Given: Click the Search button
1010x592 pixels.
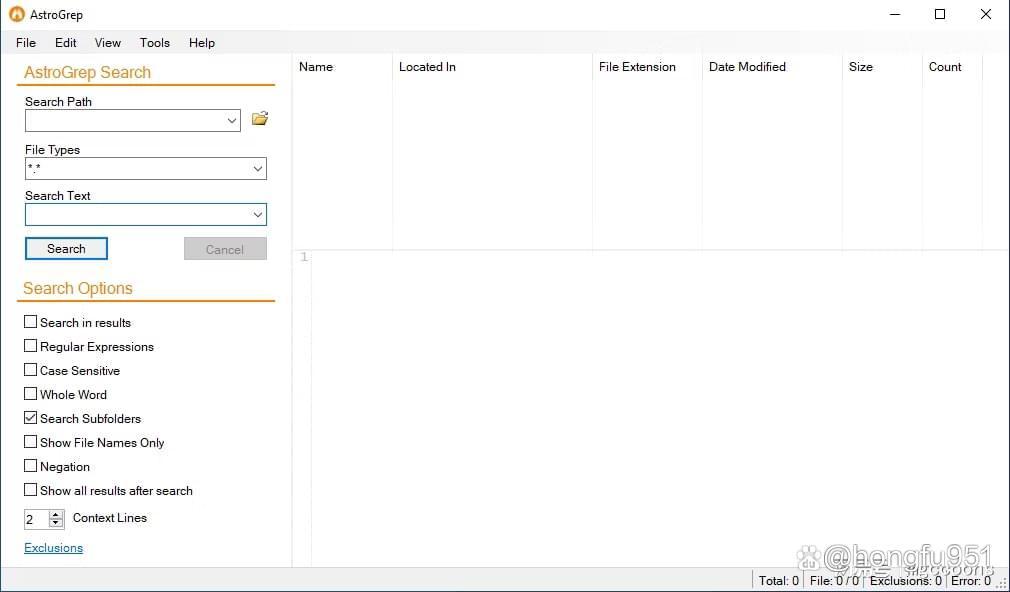Looking at the screenshot, I should (66, 249).
